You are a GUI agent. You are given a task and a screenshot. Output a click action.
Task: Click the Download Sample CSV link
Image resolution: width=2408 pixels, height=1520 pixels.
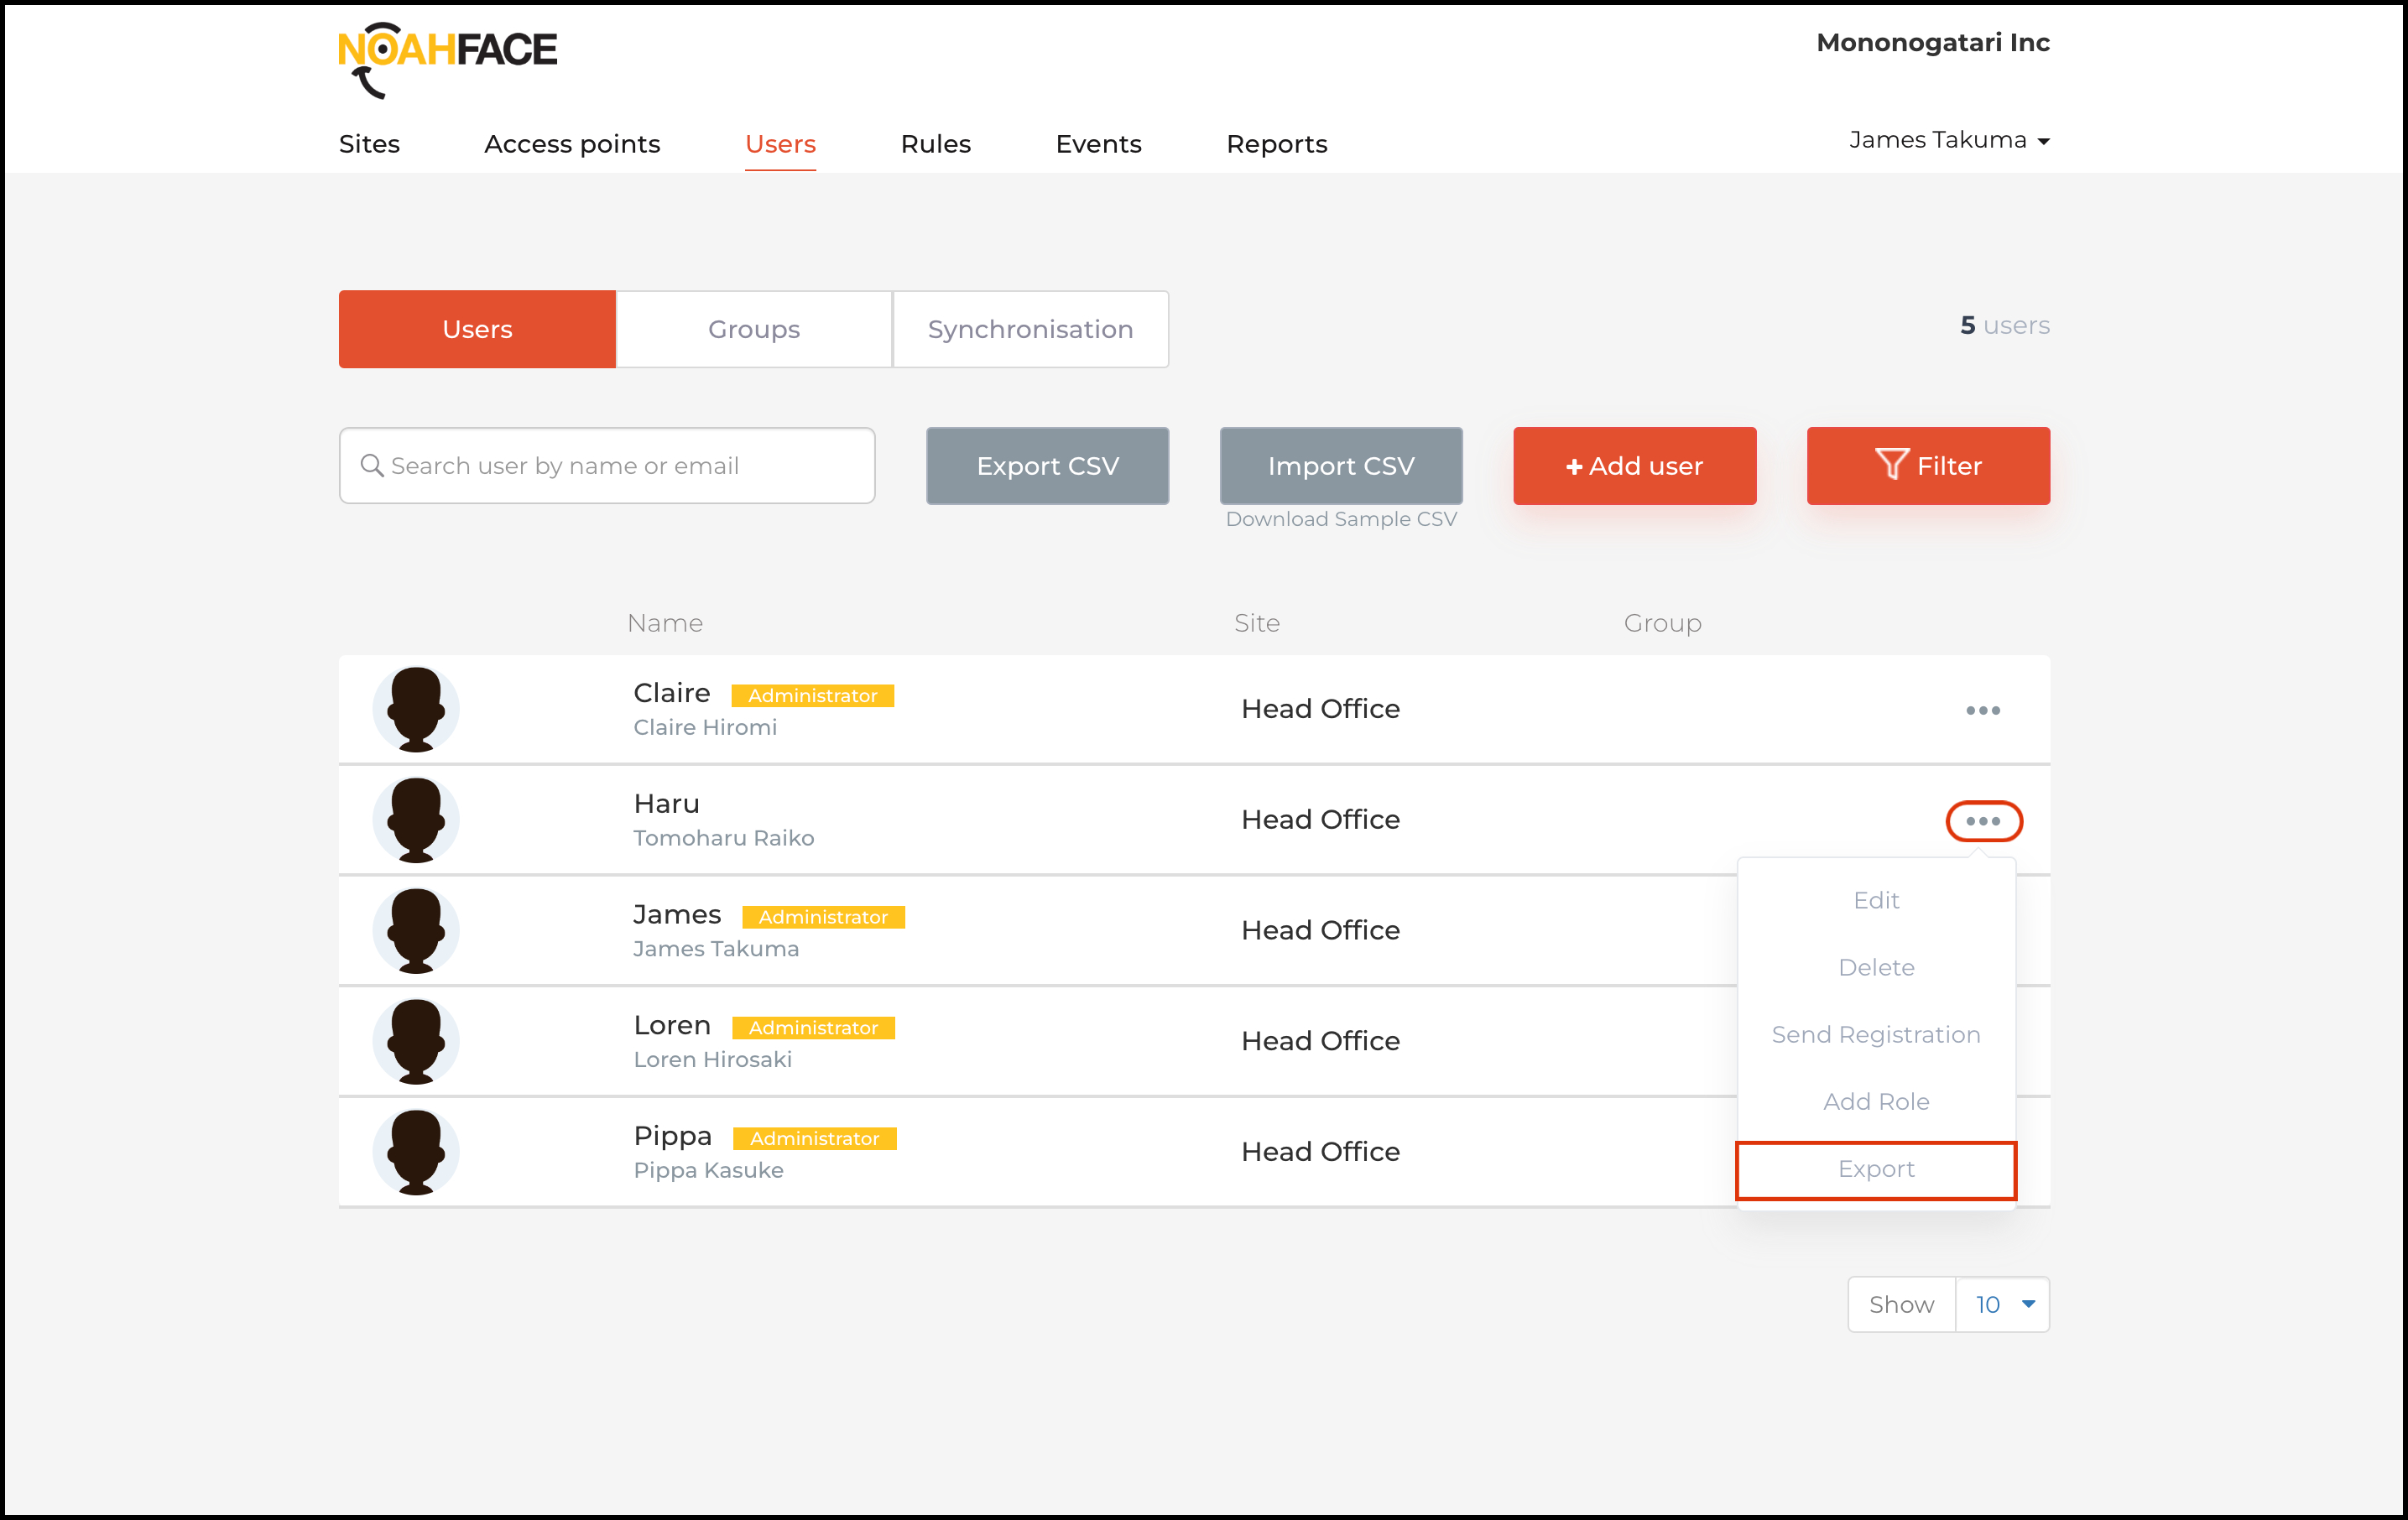[1340, 519]
